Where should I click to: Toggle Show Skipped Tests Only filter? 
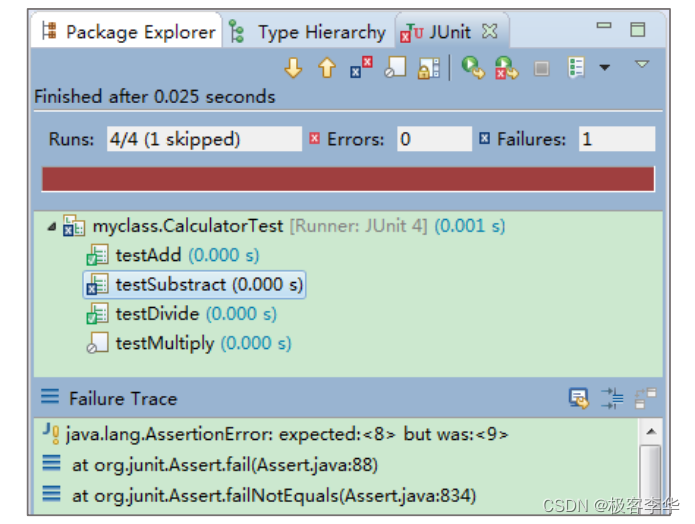point(395,67)
